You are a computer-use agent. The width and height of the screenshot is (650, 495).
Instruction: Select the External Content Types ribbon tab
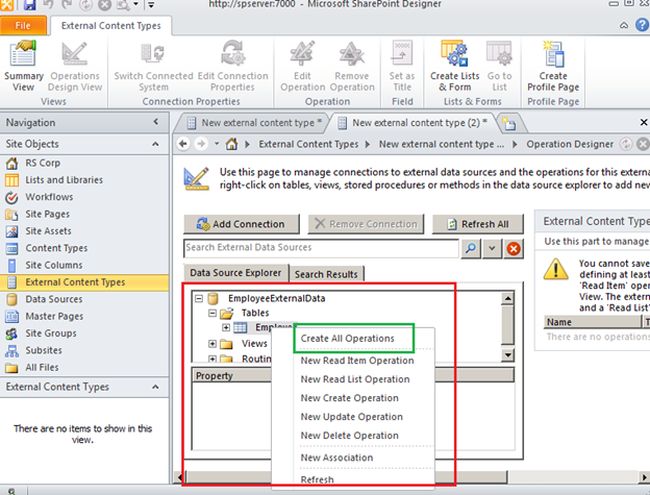[111, 26]
